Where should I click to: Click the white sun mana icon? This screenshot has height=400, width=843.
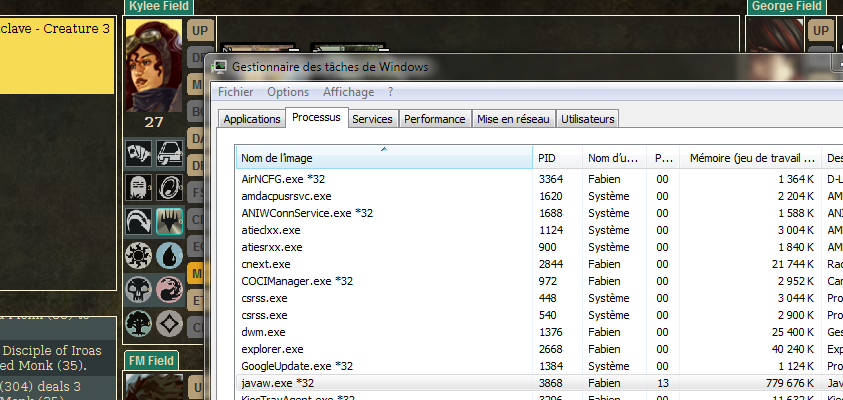click(139, 255)
